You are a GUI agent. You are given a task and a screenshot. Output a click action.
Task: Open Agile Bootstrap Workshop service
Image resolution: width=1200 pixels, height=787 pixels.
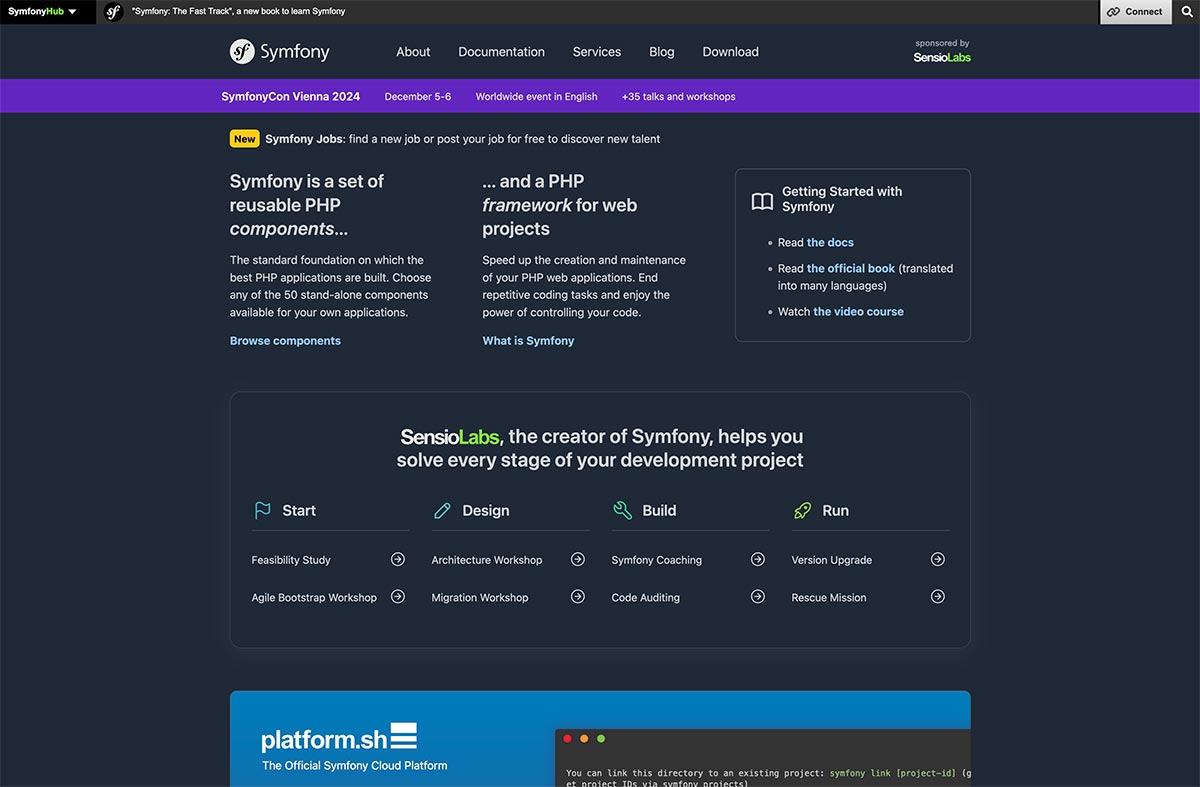coord(314,597)
